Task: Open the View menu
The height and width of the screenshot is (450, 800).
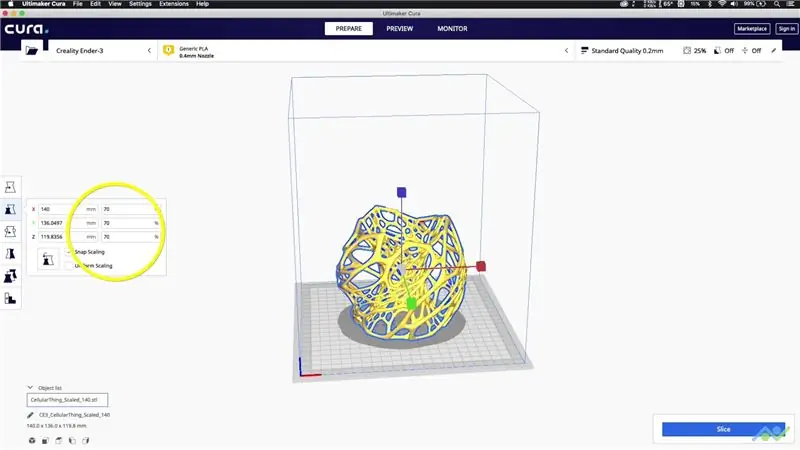Action: (x=115, y=4)
